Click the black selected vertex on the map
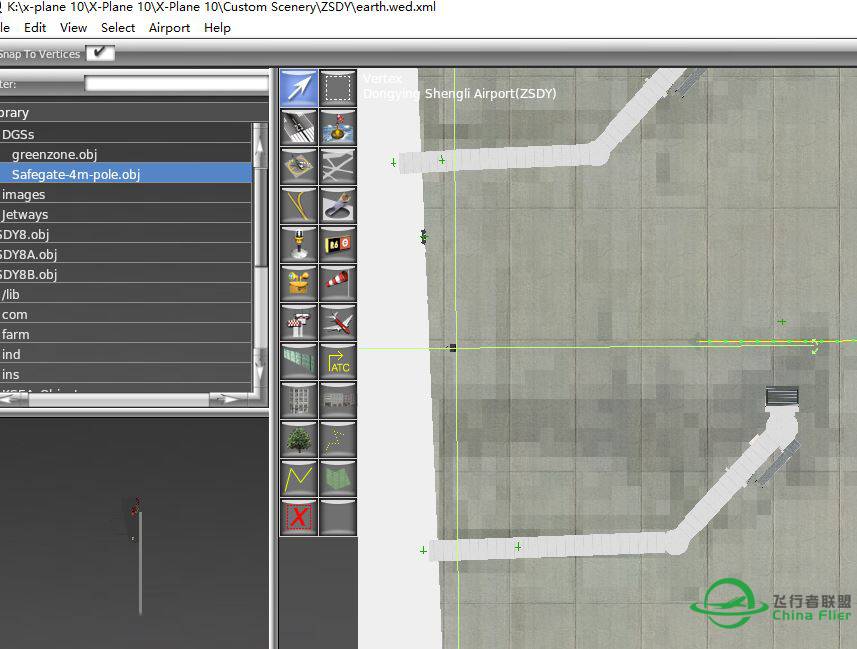 point(453,348)
